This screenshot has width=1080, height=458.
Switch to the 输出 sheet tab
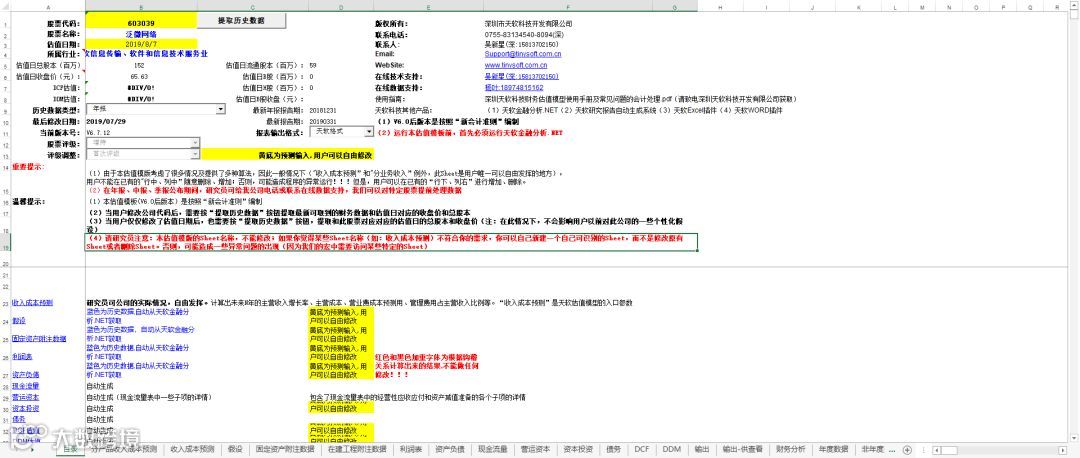(702, 449)
